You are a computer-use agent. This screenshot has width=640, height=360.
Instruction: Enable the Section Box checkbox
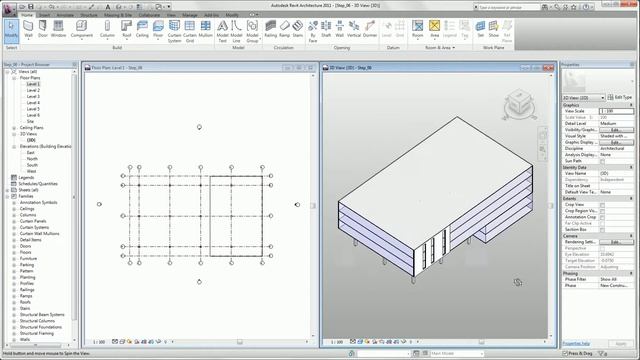pyautogui.click(x=602, y=230)
